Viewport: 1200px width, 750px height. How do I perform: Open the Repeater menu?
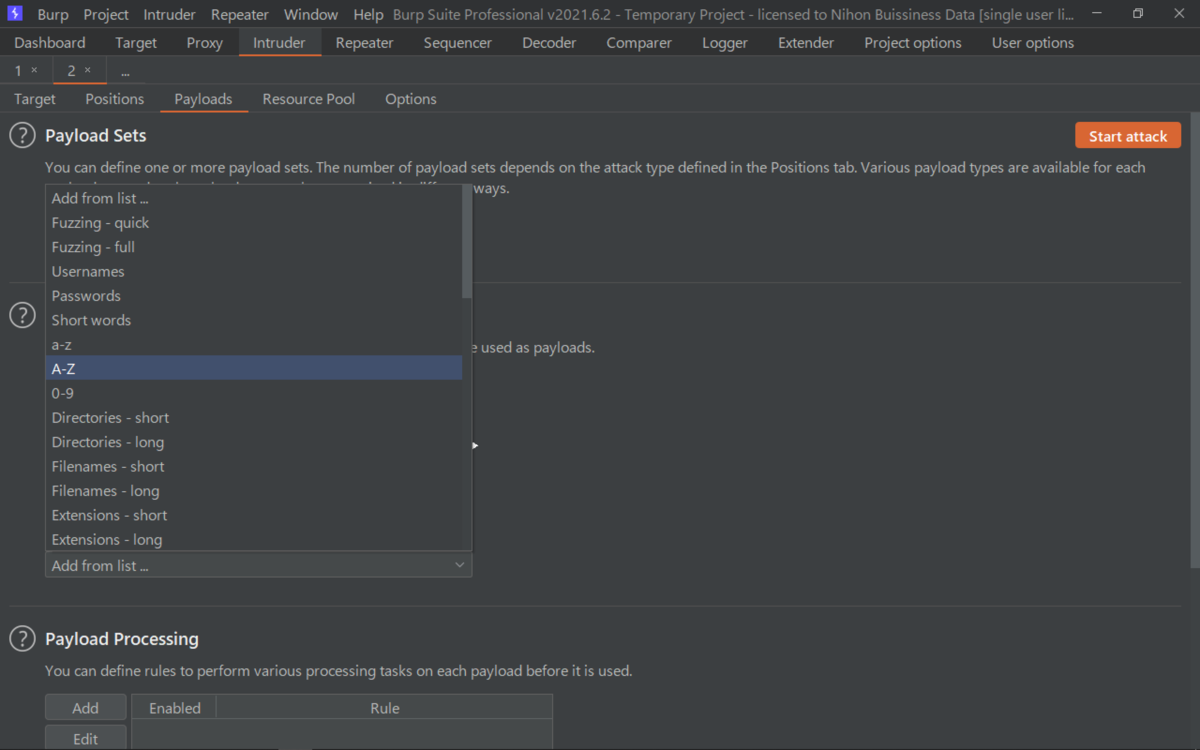coord(240,15)
